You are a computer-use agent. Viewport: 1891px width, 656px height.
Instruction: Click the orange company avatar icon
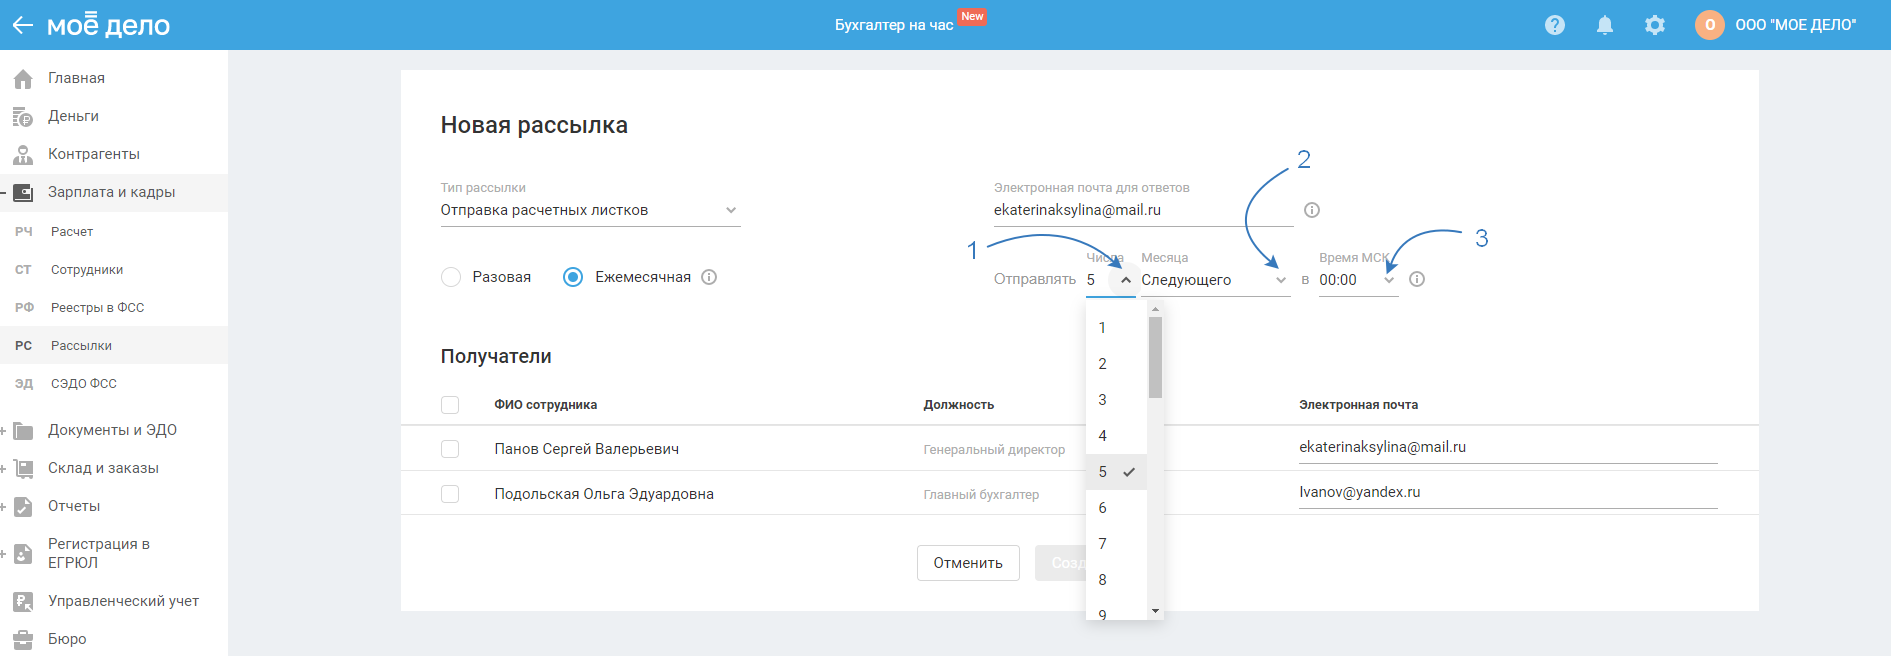coord(1709,25)
